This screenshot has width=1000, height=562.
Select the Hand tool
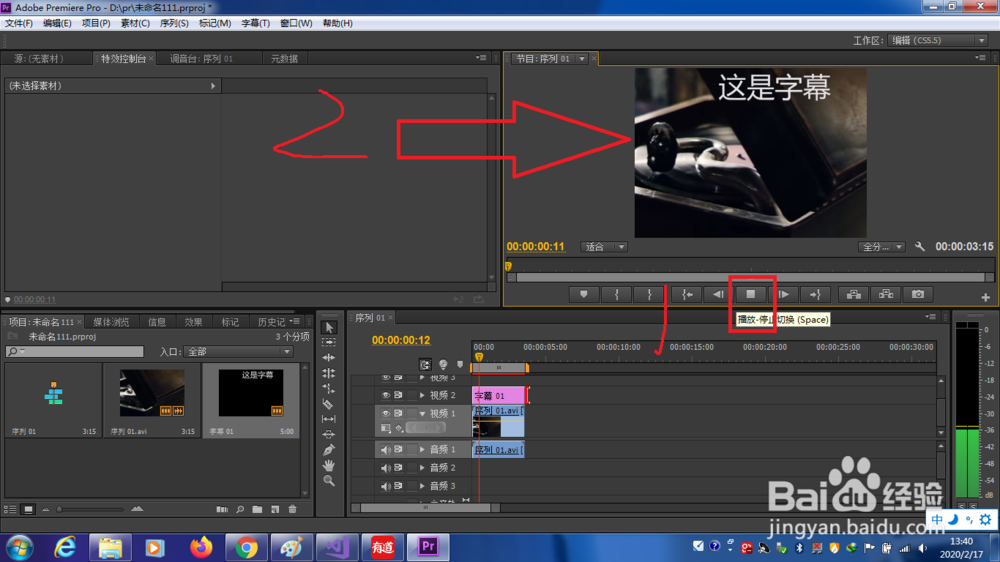click(x=329, y=465)
